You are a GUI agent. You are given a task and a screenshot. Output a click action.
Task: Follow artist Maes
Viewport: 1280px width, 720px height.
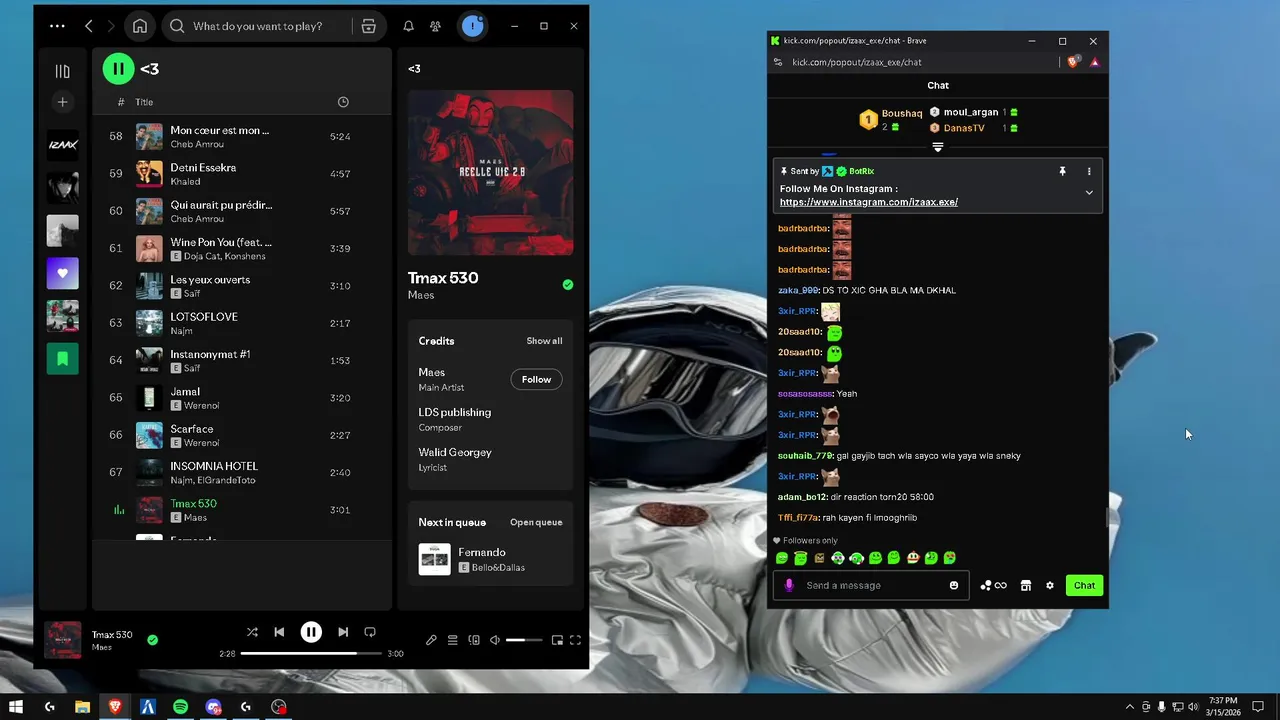[x=536, y=379]
